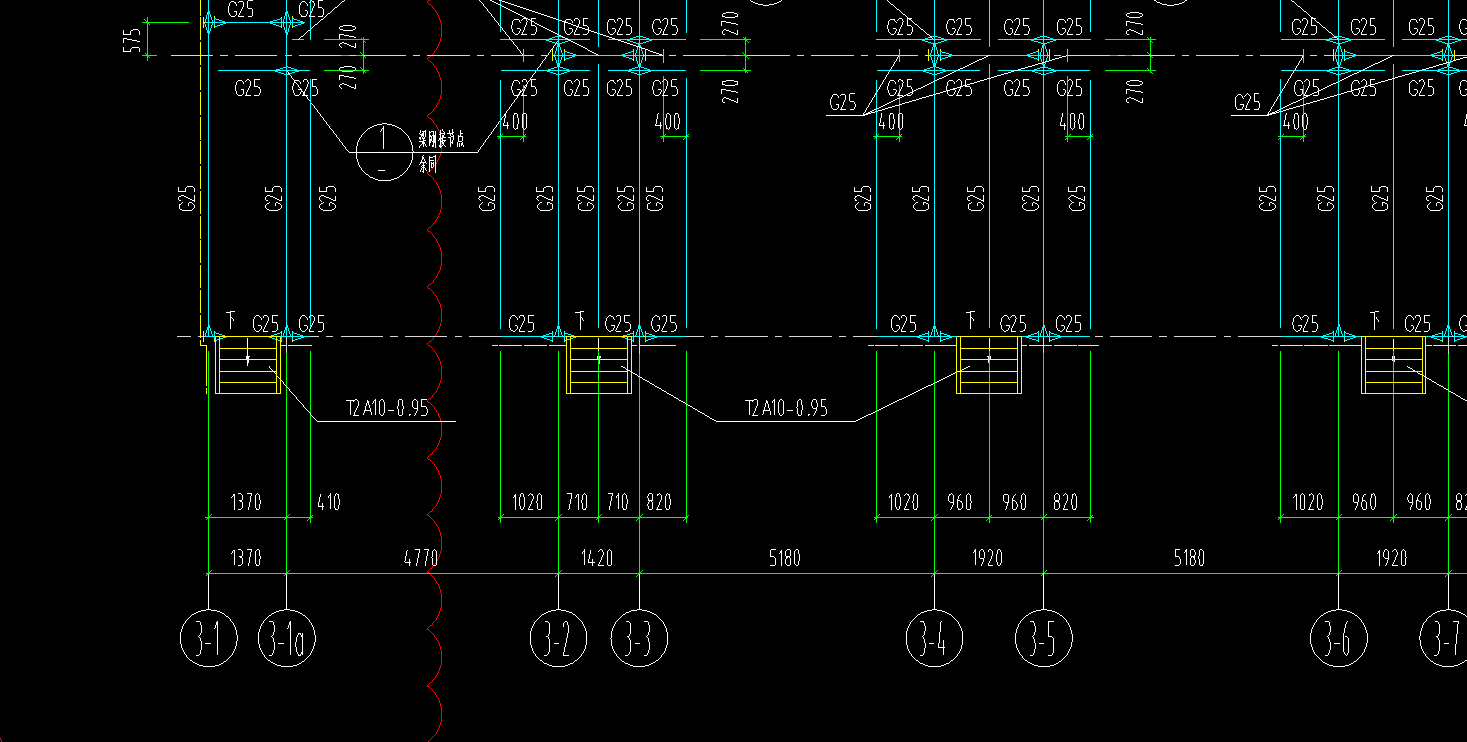The image size is (1467, 742).
Task: Select the axis grid bubble 3-1a
Action: click(287, 638)
